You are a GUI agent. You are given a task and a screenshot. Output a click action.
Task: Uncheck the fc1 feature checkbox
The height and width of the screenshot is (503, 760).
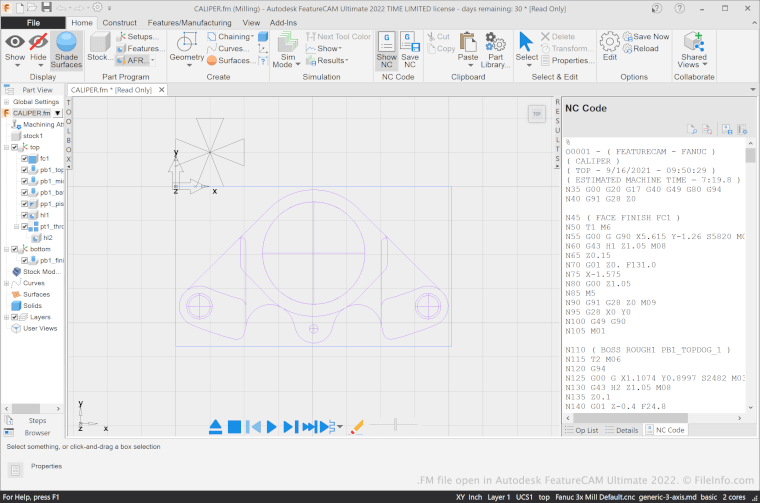tap(24, 158)
